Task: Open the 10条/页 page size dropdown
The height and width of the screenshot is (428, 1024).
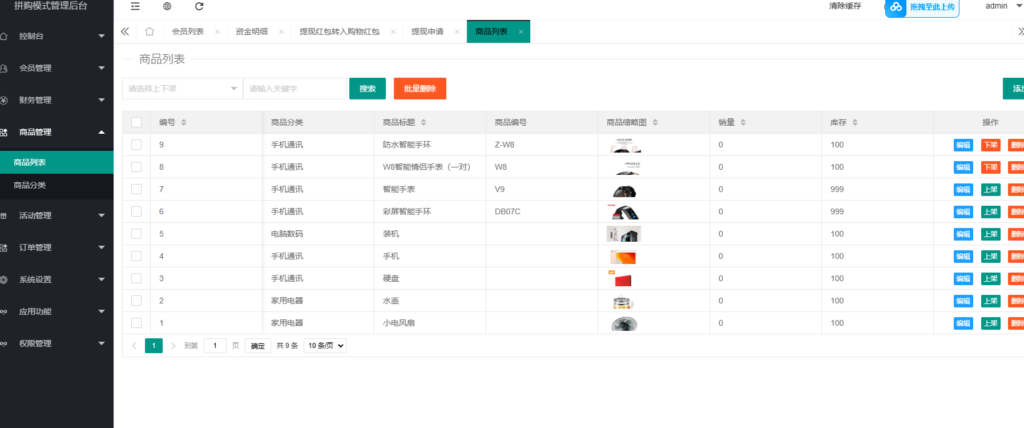Action: [x=325, y=346]
